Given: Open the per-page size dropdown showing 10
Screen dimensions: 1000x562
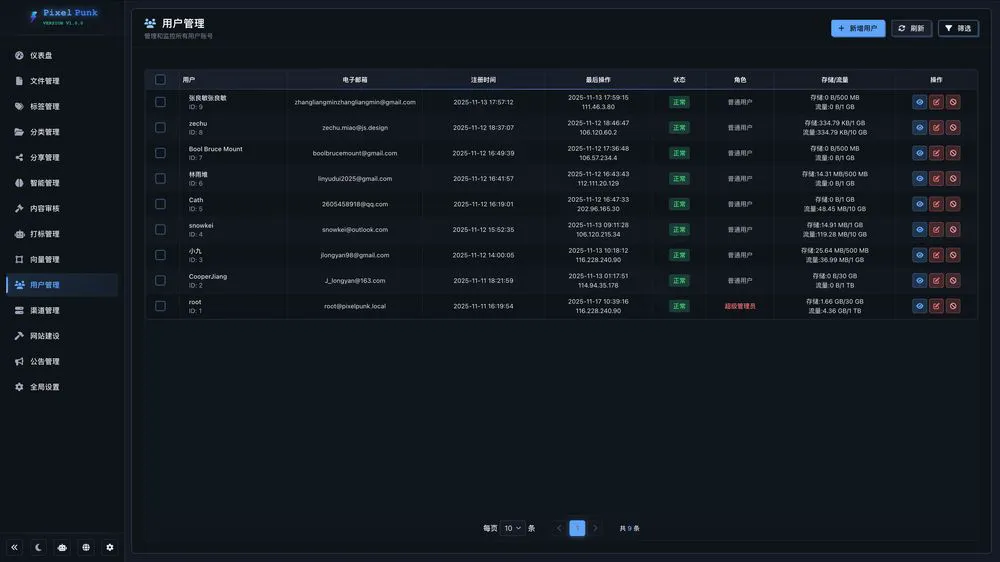Looking at the screenshot, I should (513, 528).
